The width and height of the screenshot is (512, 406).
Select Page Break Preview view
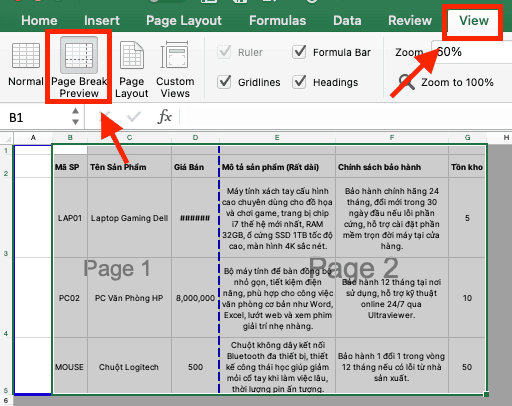79,67
